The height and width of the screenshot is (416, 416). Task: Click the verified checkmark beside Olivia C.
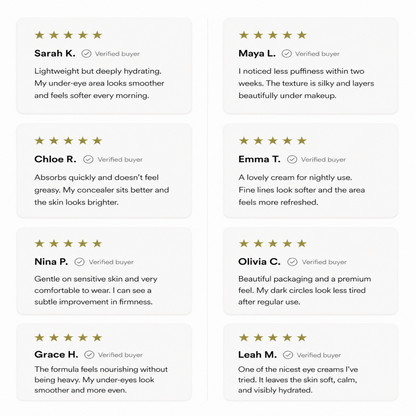coord(292,262)
